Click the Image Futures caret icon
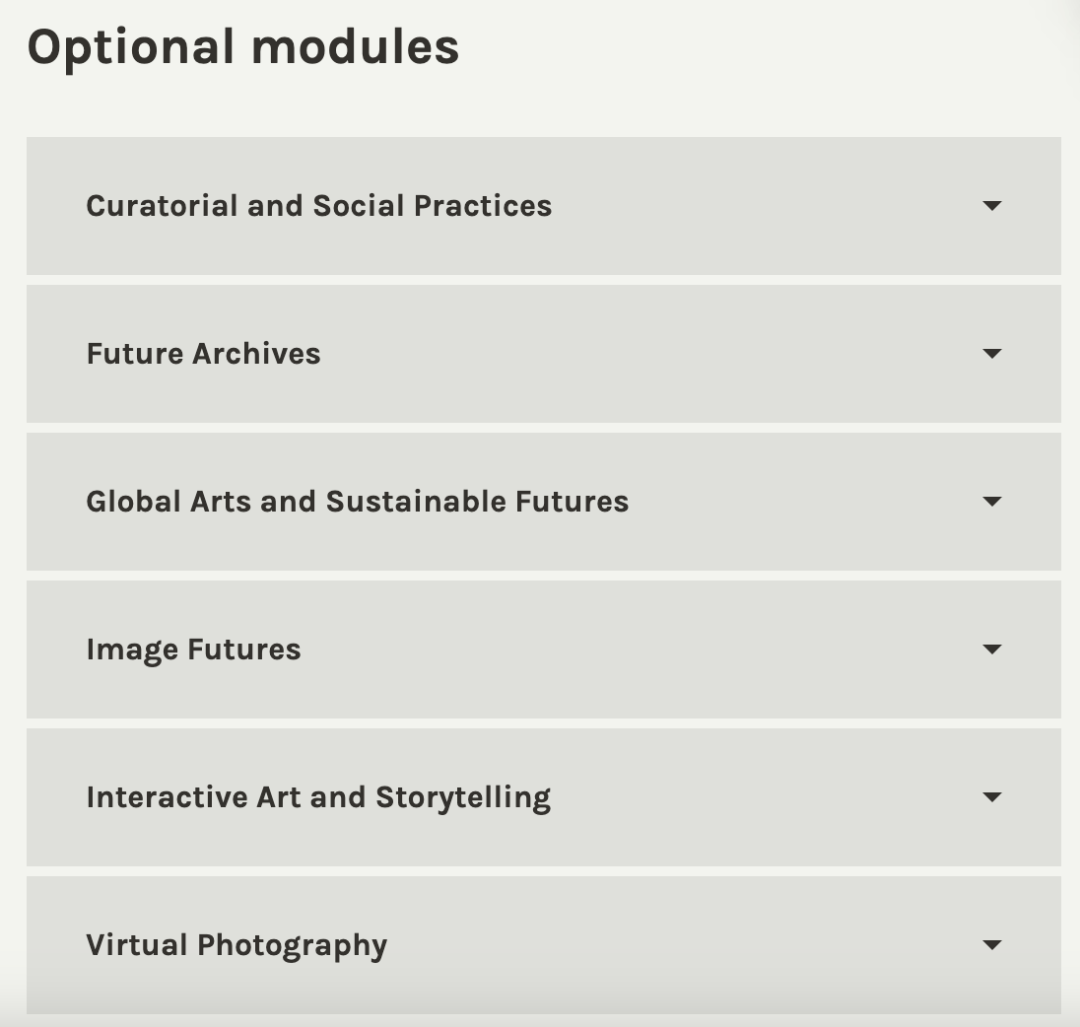1080x1027 pixels. pyautogui.click(x=991, y=650)
